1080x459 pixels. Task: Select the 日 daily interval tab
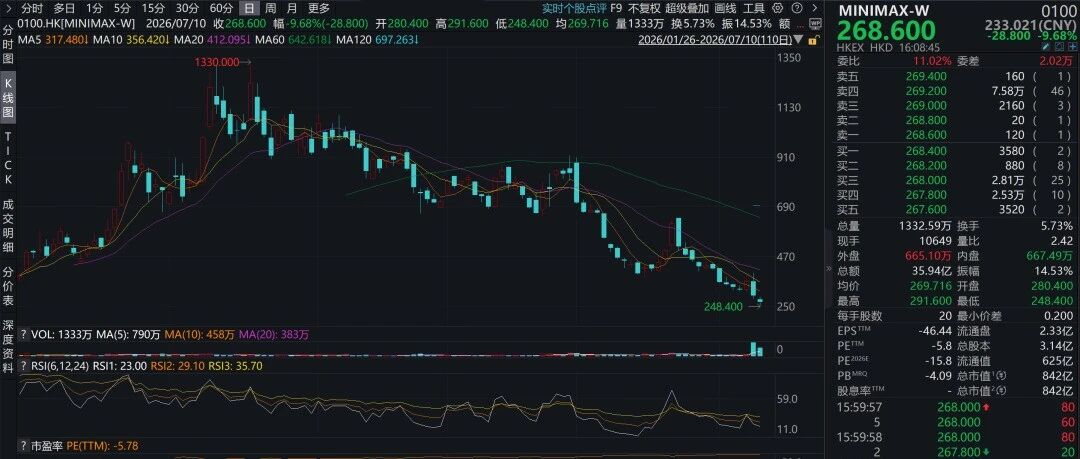(249, 8)
